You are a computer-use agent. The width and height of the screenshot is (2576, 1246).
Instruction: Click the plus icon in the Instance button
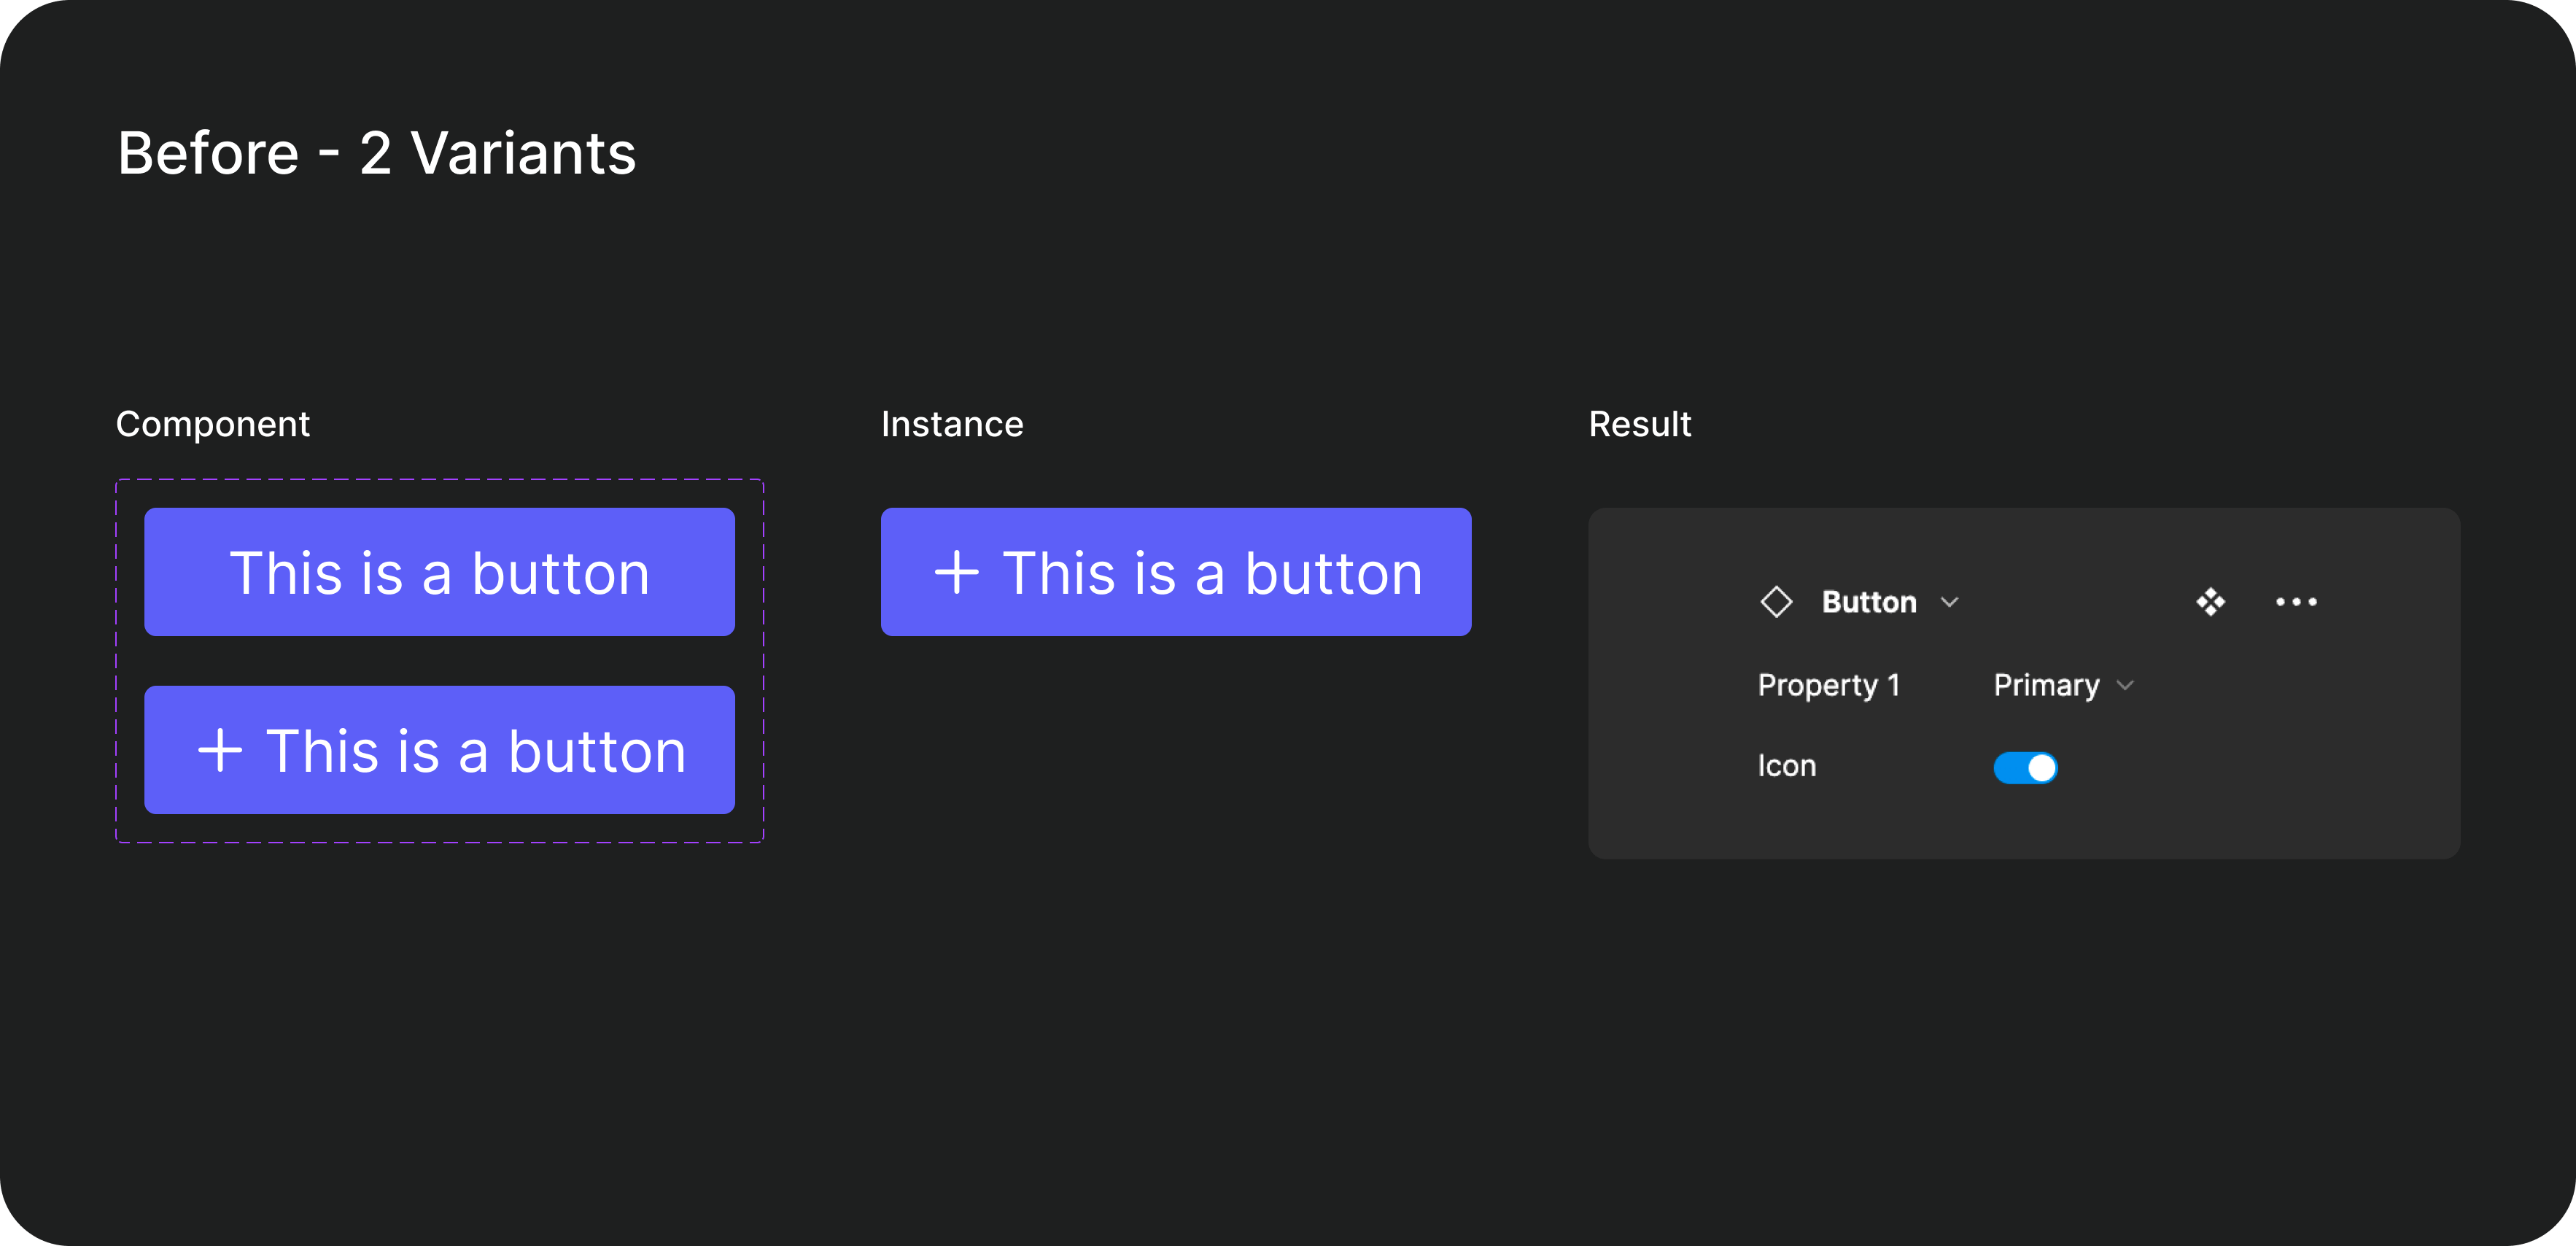[x=956, y=573]
